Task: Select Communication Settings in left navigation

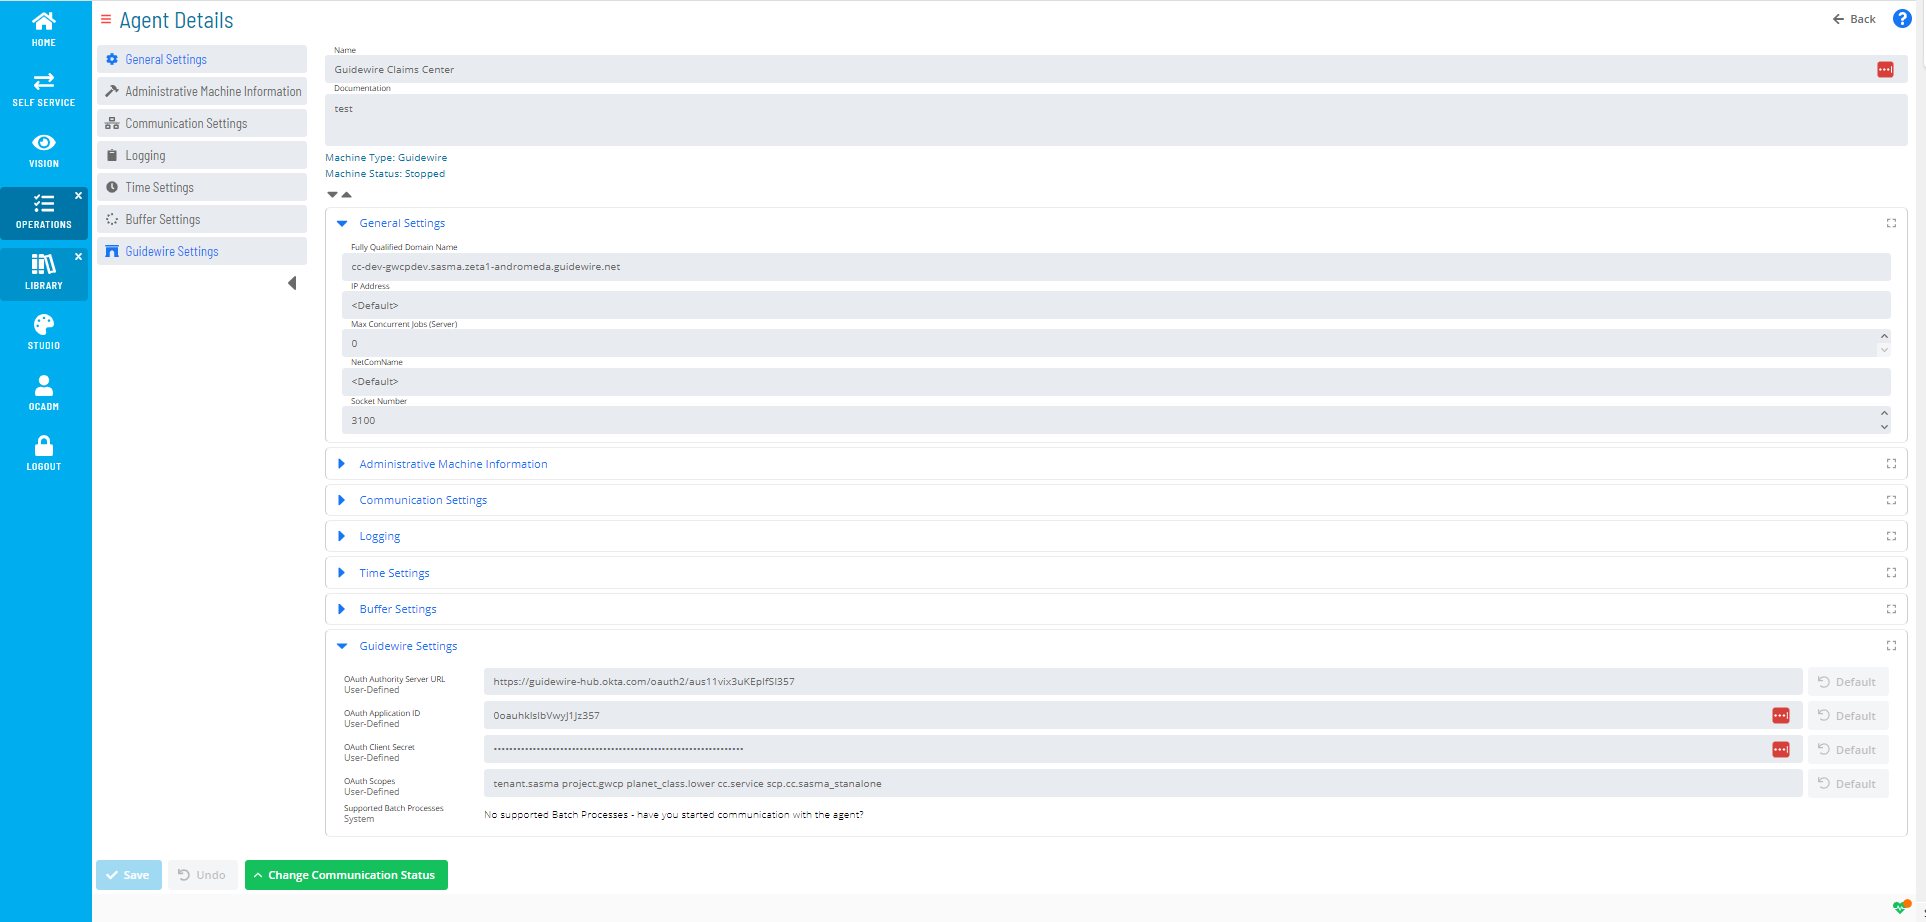Action: pyautogui.click(x=202, y=123)
